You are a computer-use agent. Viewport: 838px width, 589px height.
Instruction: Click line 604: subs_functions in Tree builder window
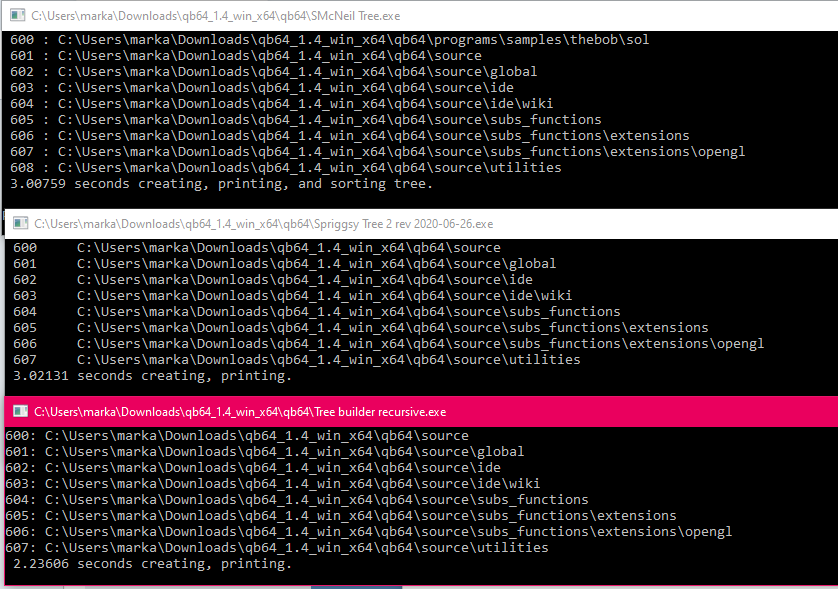point(297,500)
